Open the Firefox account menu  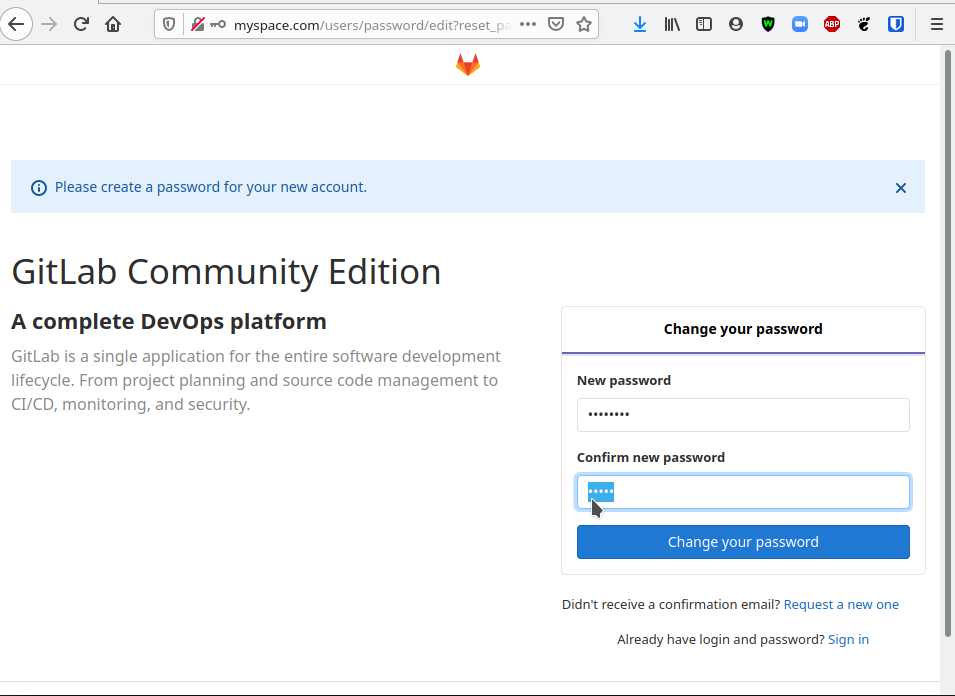coord(736,24)
